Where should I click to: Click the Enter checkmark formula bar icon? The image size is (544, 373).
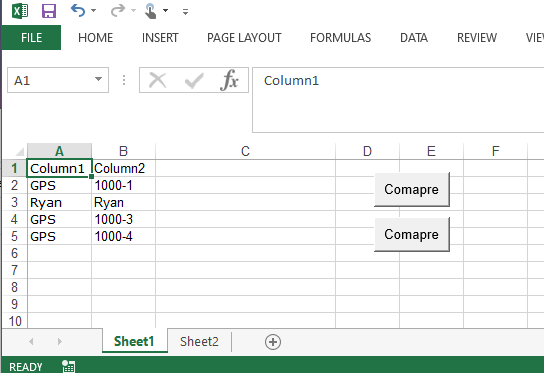click(194, 81)
